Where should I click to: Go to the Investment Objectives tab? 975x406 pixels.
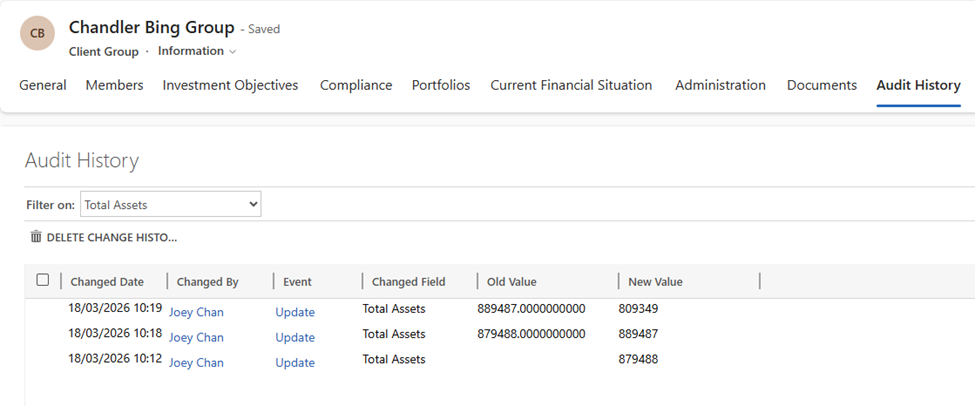(x=230, y=85)
